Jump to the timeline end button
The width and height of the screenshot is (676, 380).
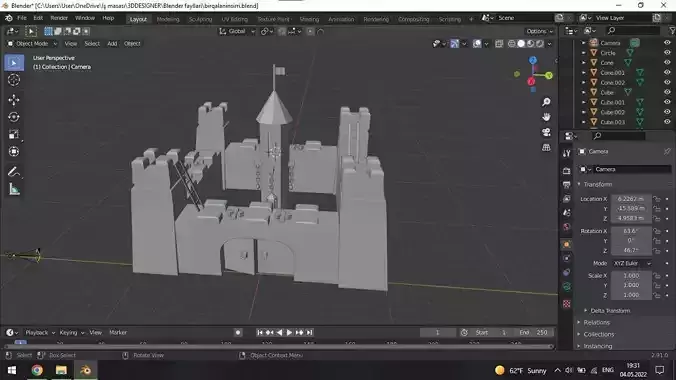309,333
